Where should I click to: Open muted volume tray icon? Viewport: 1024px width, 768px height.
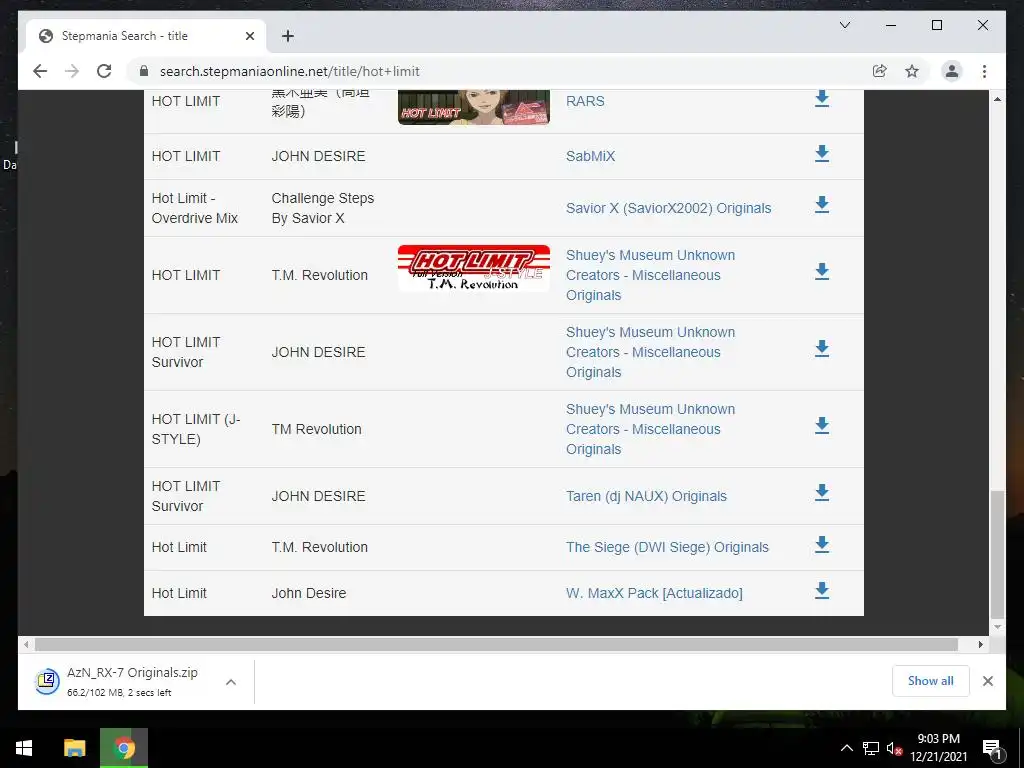(894, 748)
